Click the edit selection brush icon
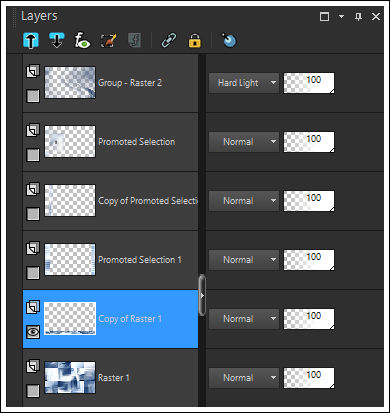Screen dimensions: 390x413 click(x=108, y=41)
